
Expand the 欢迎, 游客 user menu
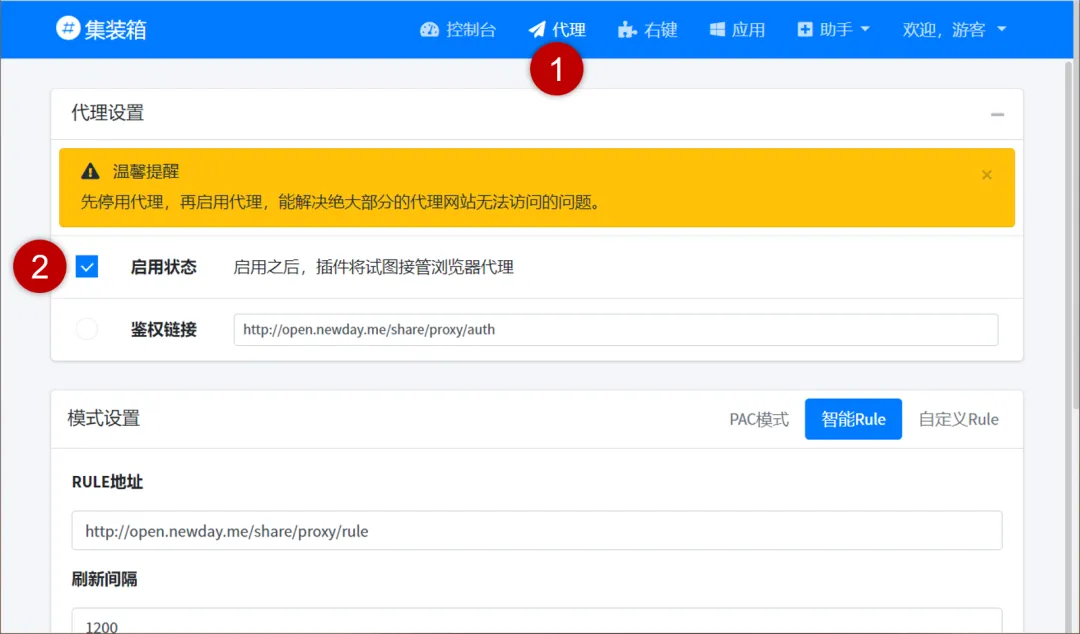(952, 30)
